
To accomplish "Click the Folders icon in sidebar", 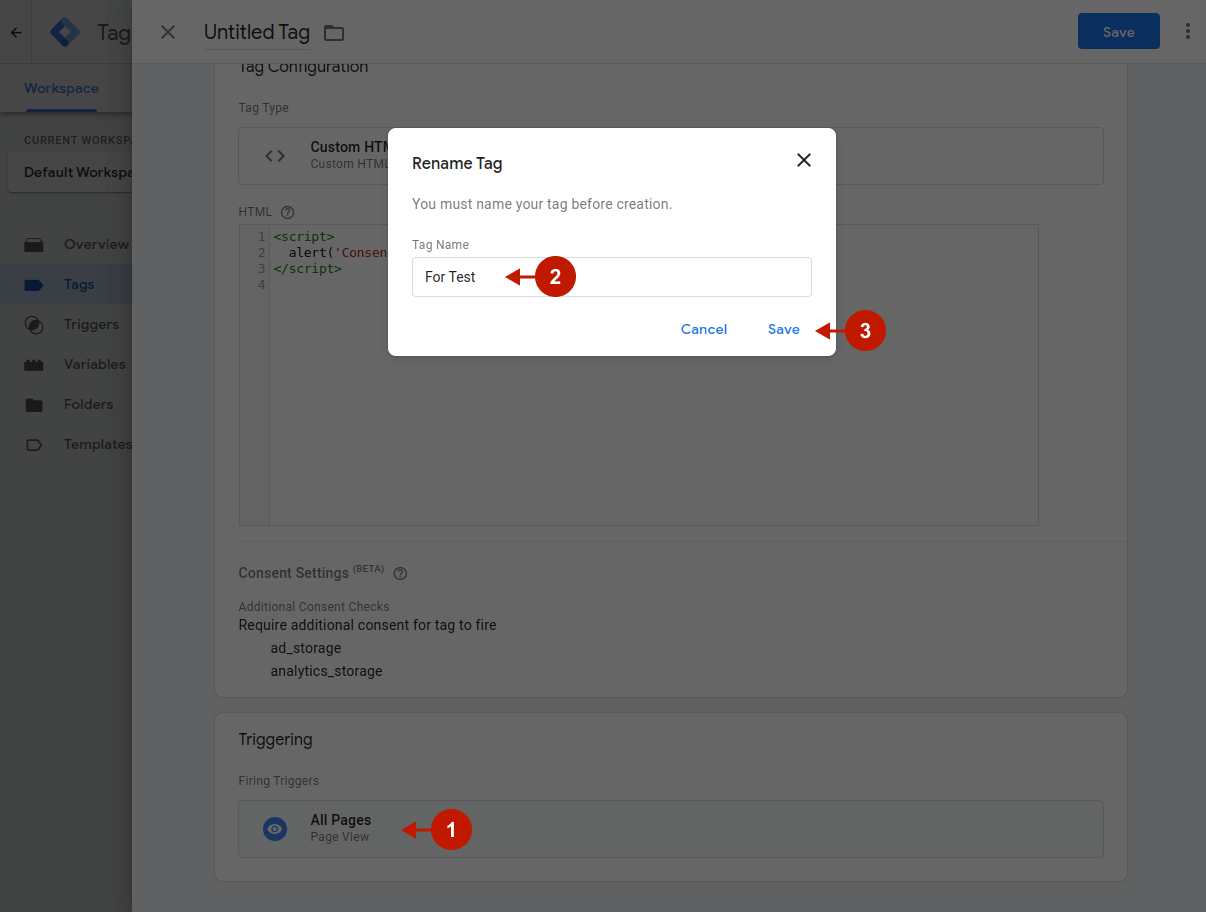I will (34, 404).
